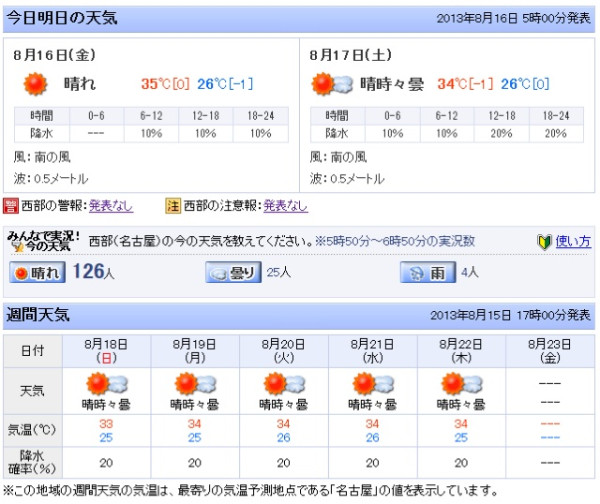600x504 pixels.
Task: Open 発表なし link for 西部の注意報
Action: click(285, 206)
